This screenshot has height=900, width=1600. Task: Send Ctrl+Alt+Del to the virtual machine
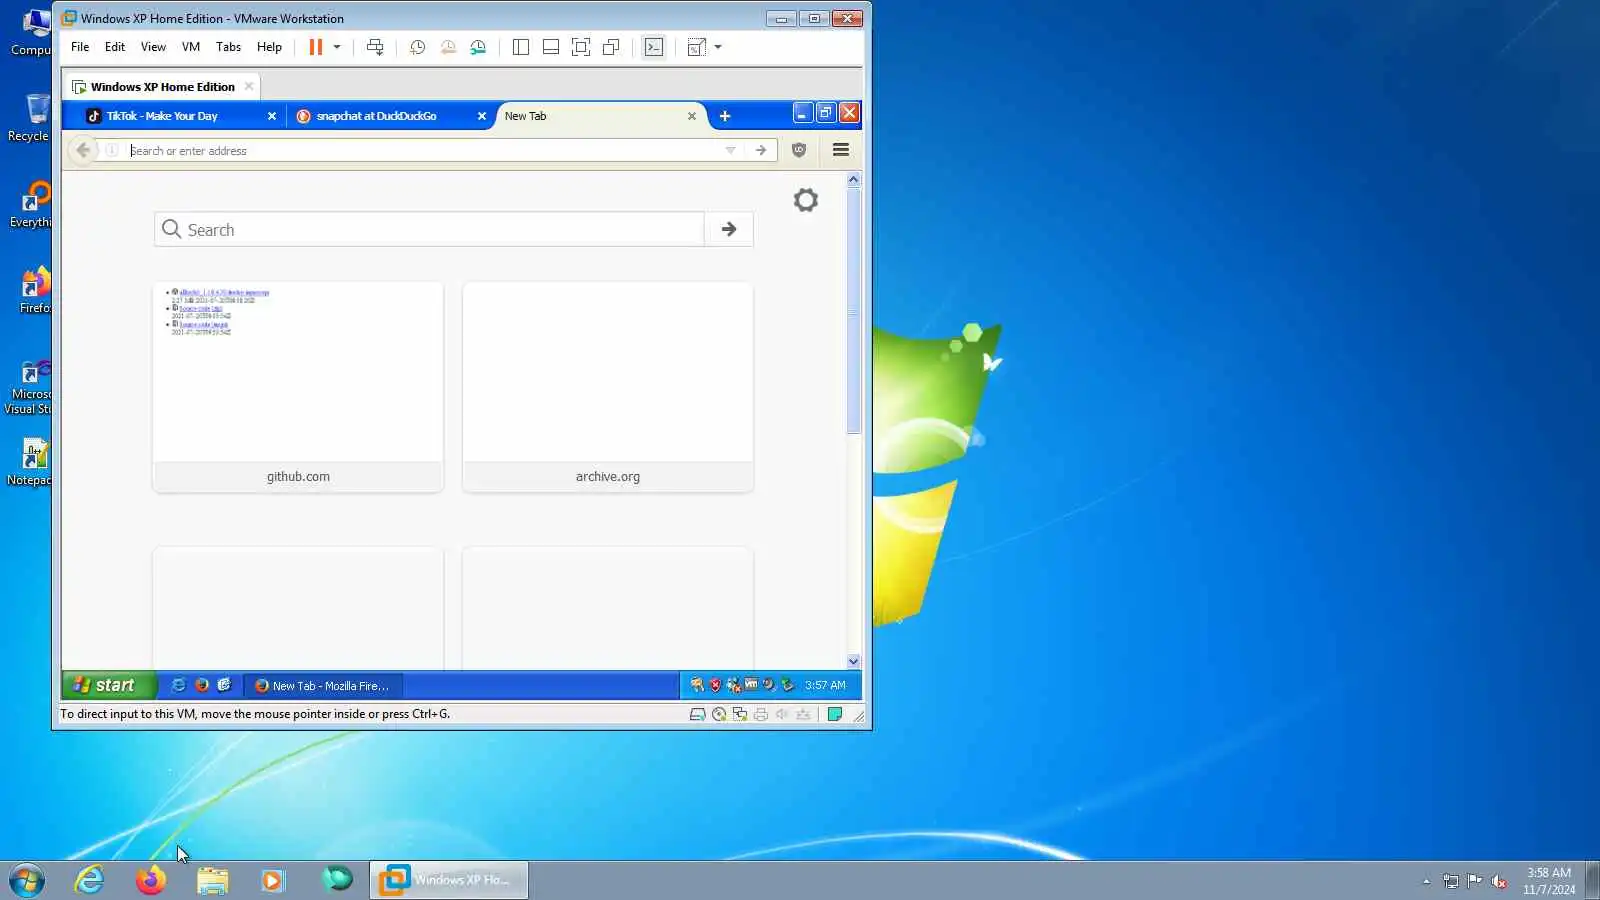[375, 47]
